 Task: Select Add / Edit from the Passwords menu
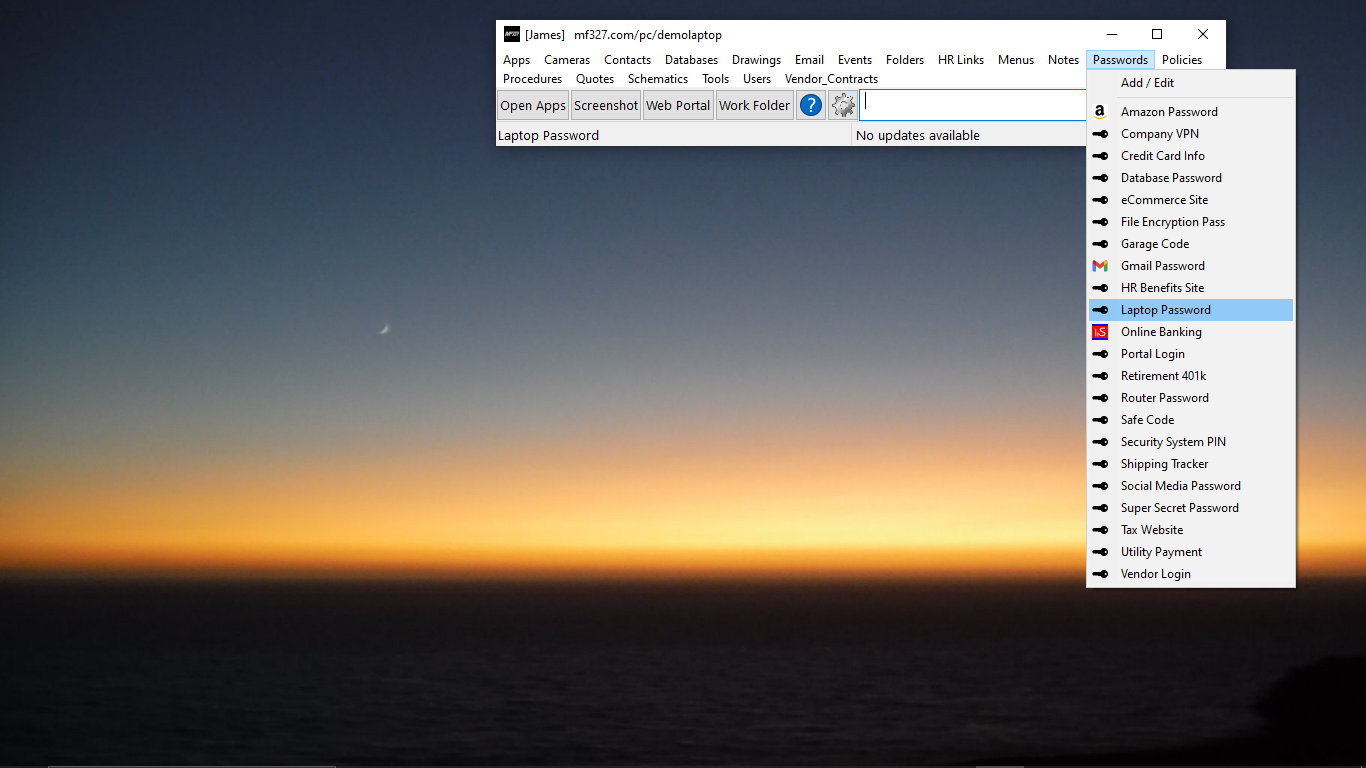tap(1147, 82)
